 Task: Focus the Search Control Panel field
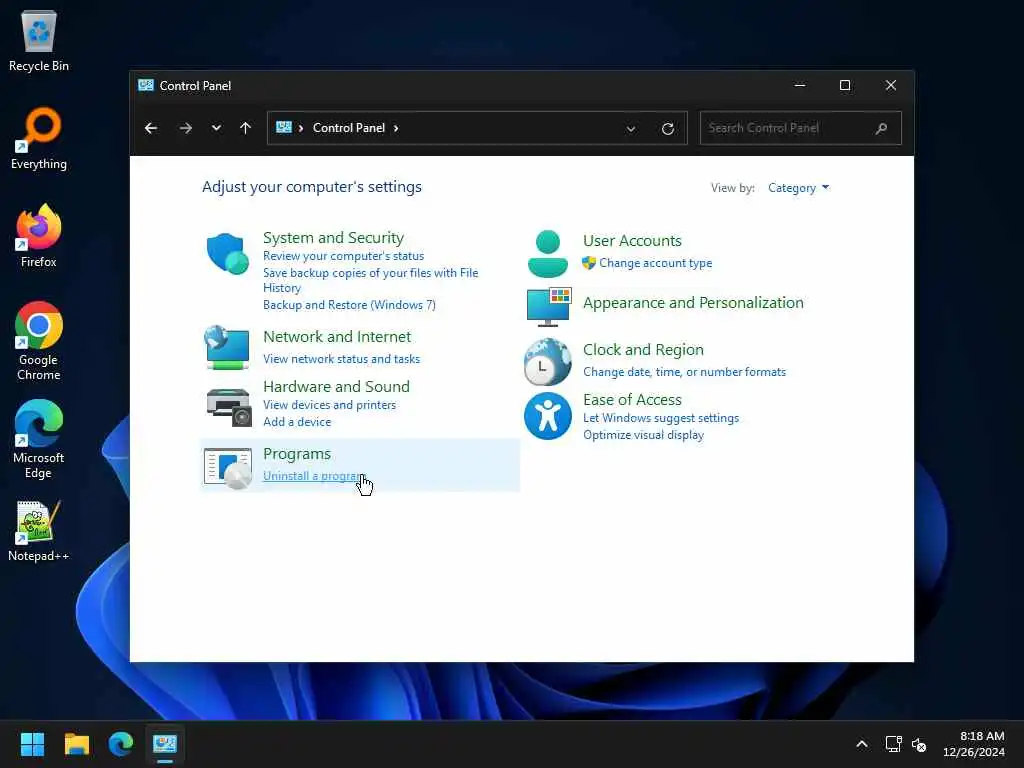pyautogui.click(x=800, y=128)
